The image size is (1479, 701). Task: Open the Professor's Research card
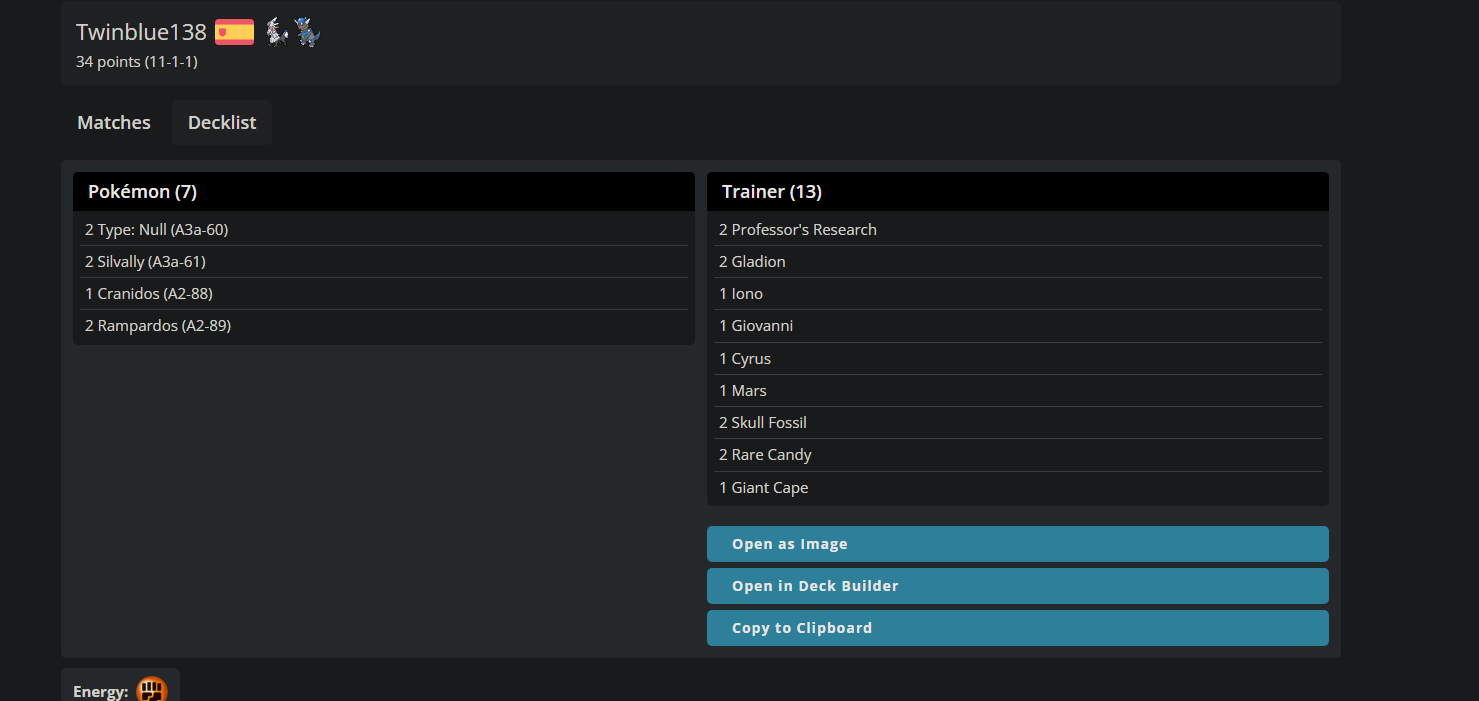click(798, 230)
